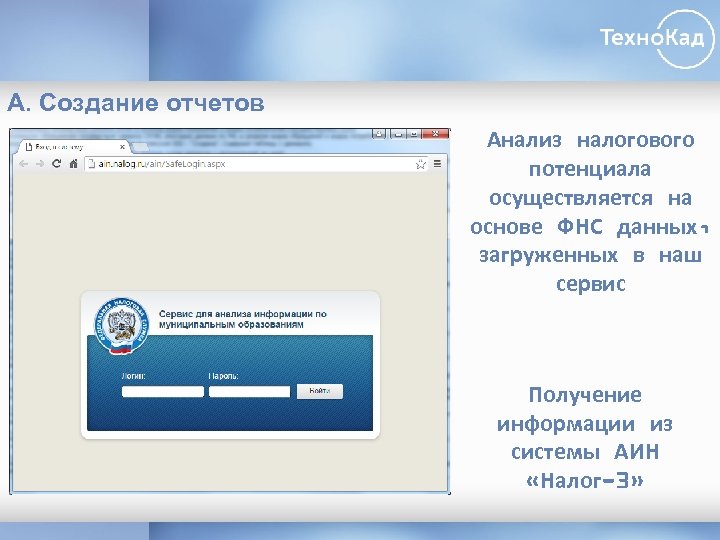This screenshot has width=720, height=540.
Task: Click the user profile button in title bar
Action: pyautogui.click(x=379, y=134)
